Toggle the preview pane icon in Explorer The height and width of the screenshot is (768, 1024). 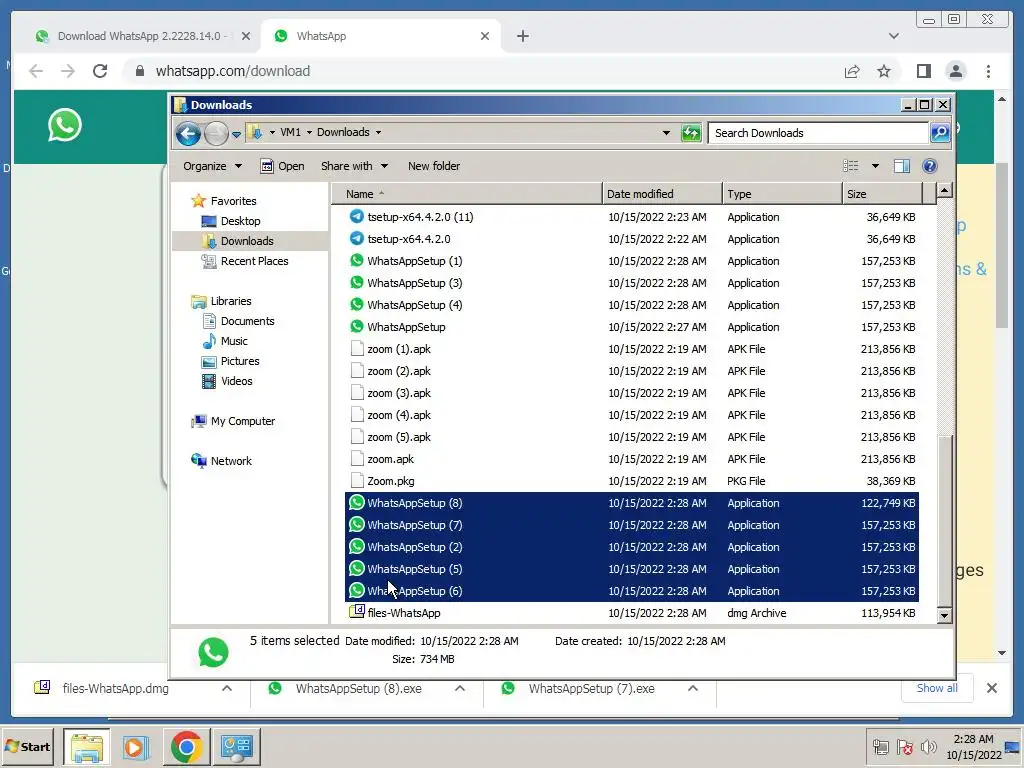902,166
